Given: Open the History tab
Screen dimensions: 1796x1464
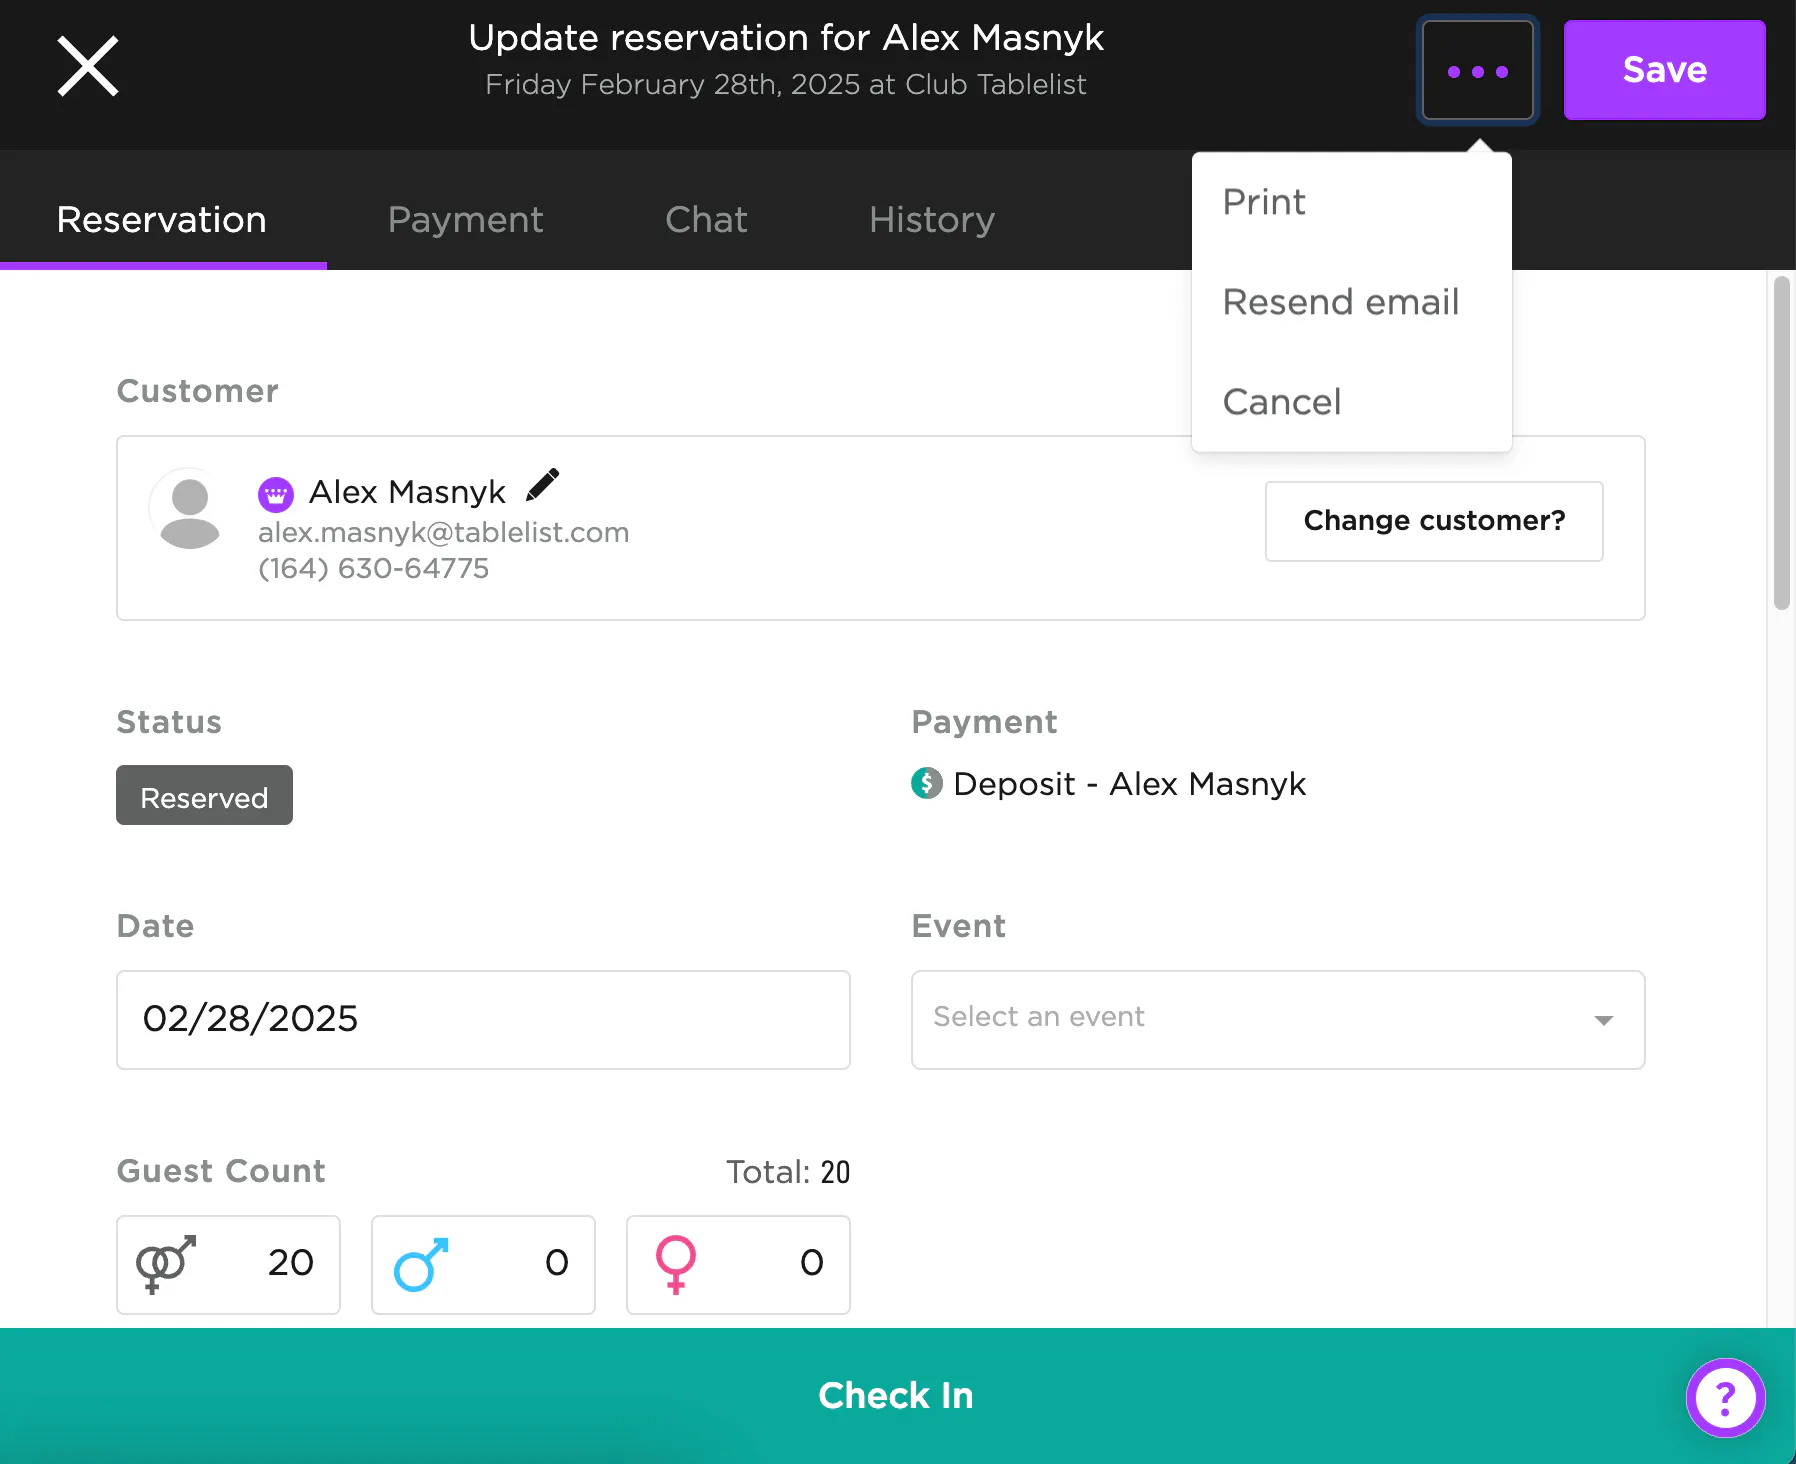Looking at the screenshot, I should pyautogui.click(x=931, y=220).
